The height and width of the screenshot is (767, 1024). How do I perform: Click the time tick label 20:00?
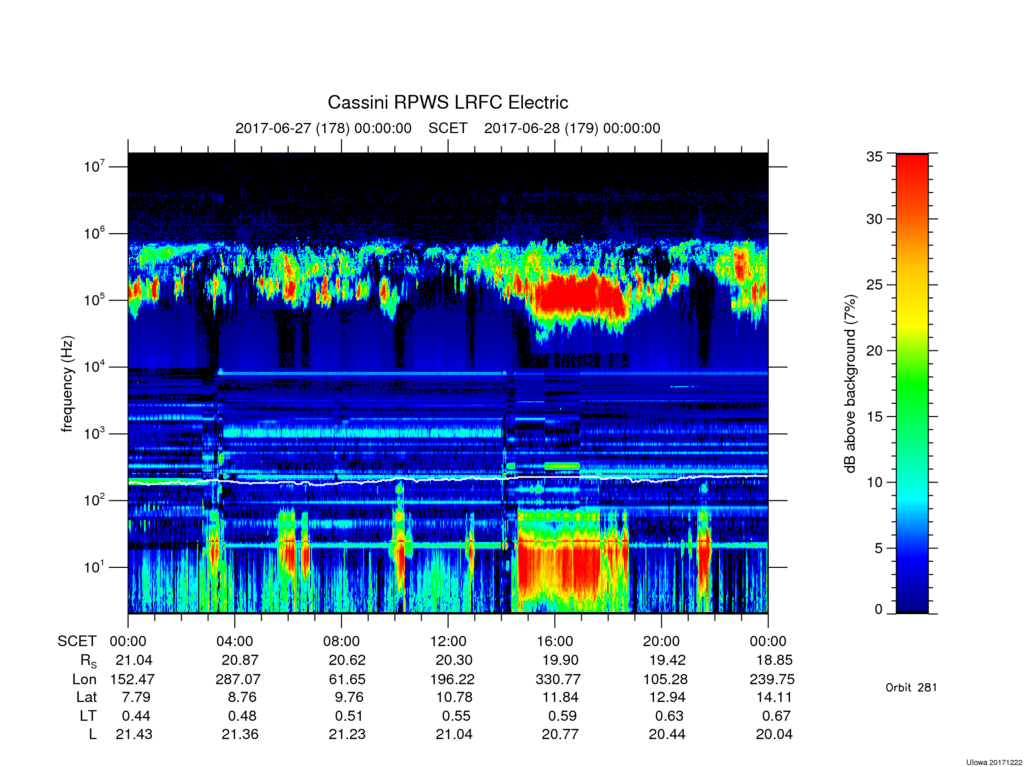pos(662,642)
